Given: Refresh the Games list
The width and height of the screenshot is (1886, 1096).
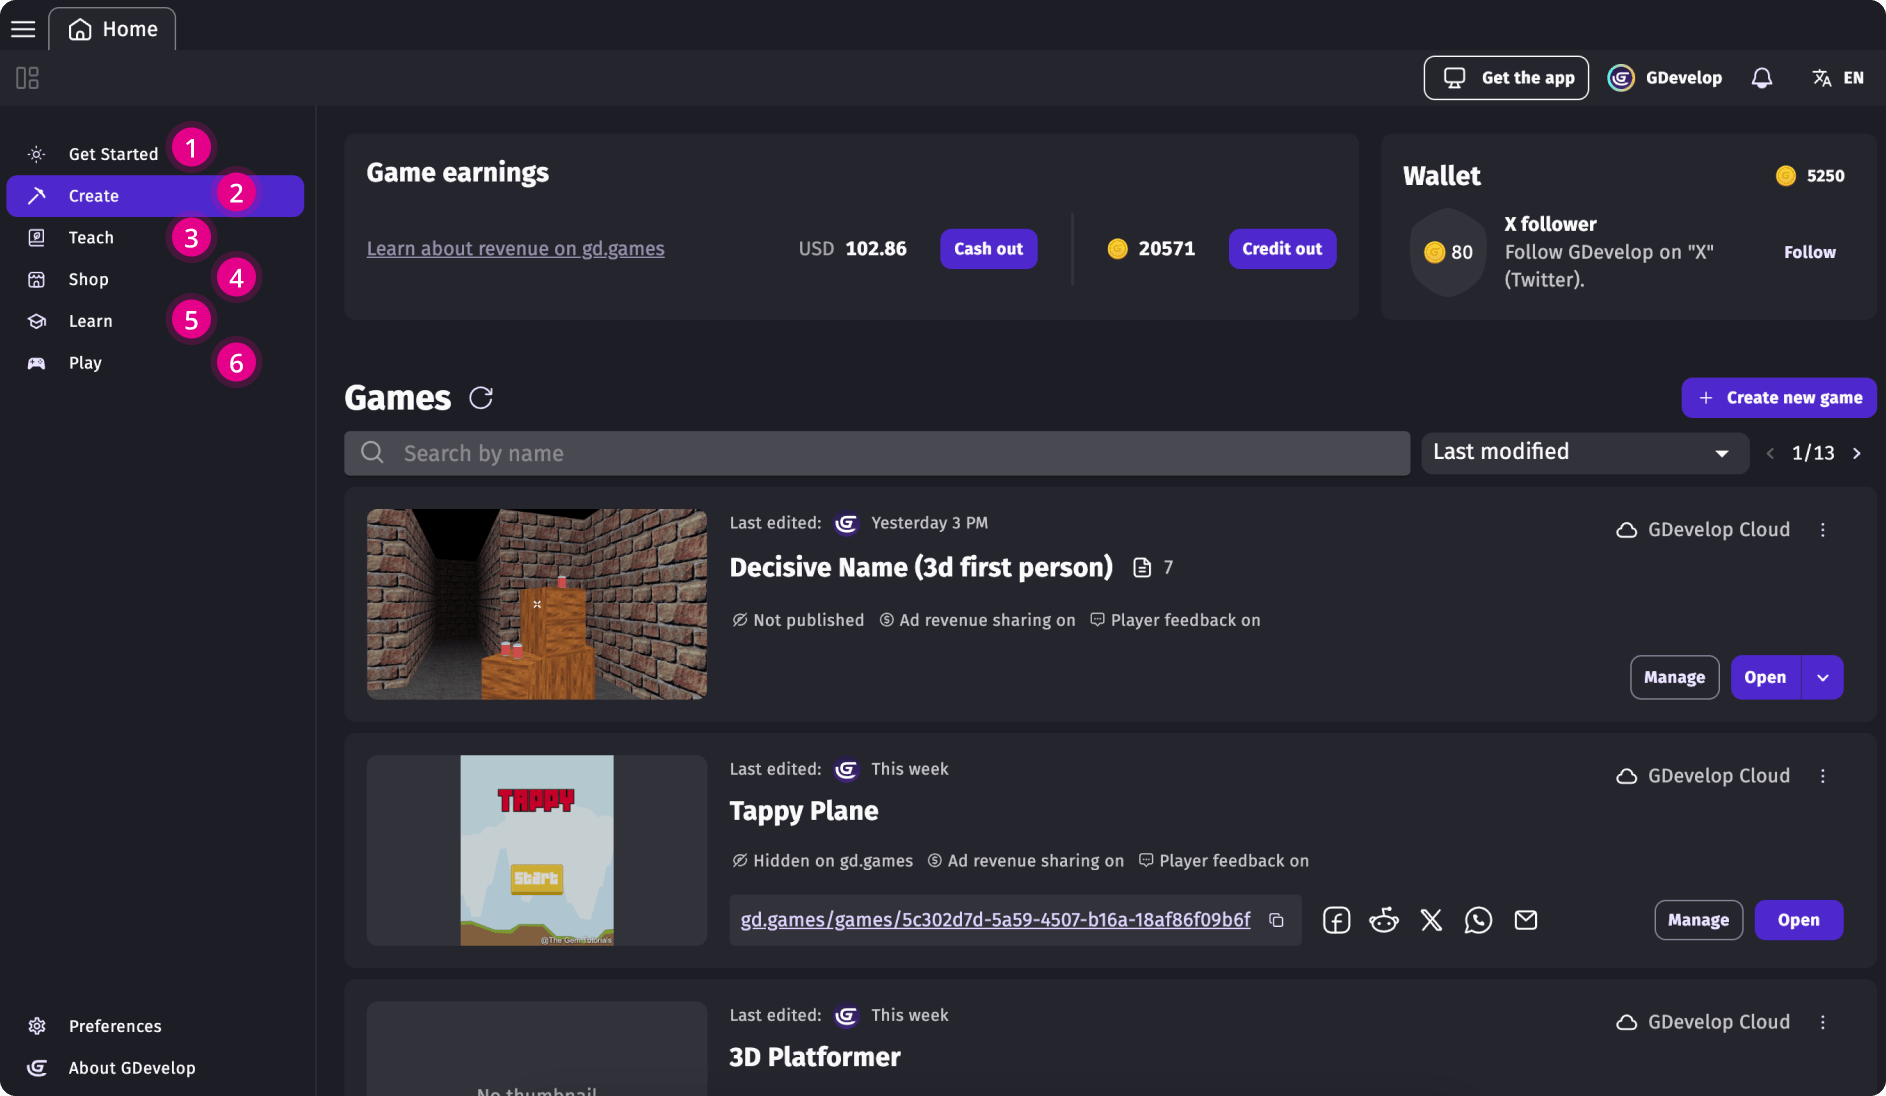Looking at the screenshot, I should [x=481, y=397].
